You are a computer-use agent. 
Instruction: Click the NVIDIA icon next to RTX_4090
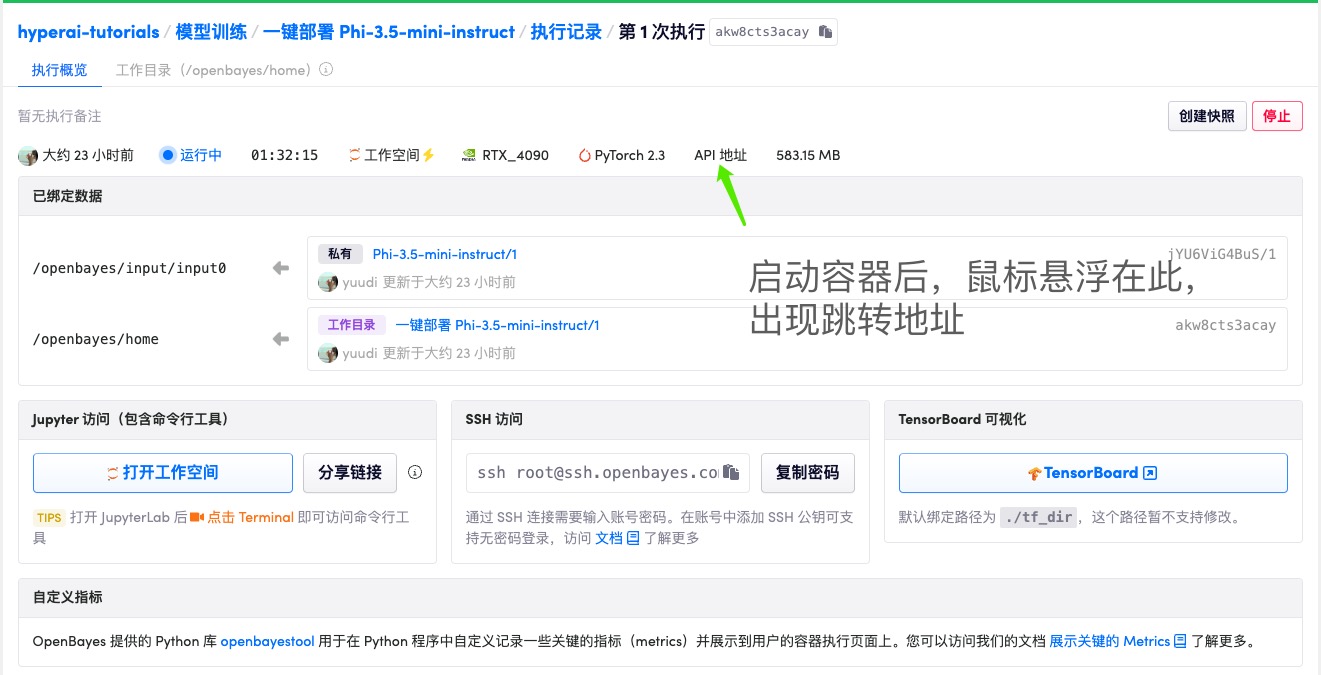468,155
